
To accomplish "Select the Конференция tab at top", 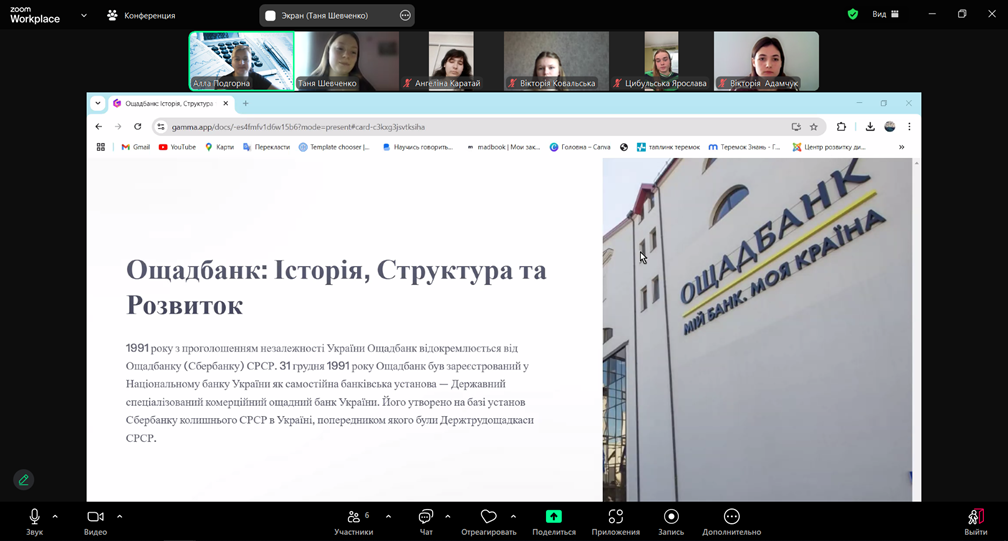I will click(x=141, y=15).
